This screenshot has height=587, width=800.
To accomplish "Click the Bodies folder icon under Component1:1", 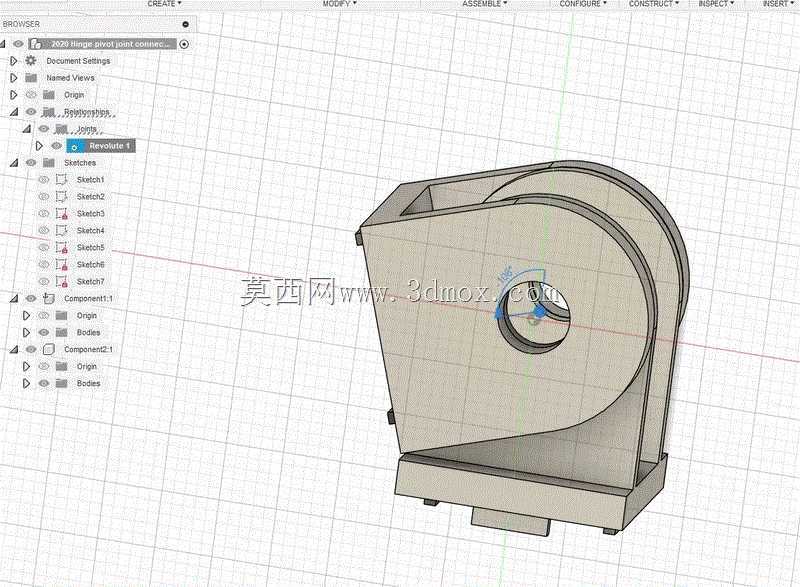I will click(x=61, y=333).
